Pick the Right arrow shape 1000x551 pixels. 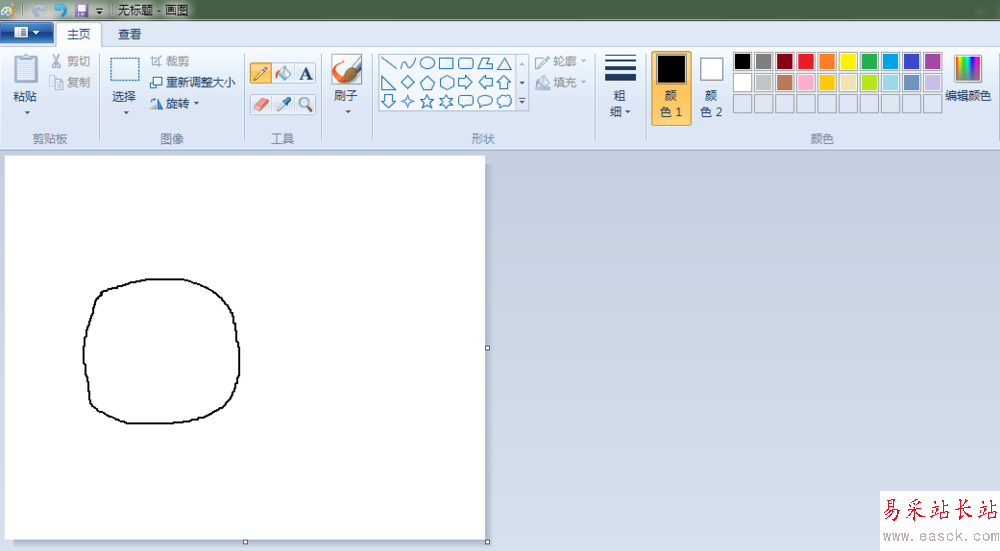click(x=466, y=82)
